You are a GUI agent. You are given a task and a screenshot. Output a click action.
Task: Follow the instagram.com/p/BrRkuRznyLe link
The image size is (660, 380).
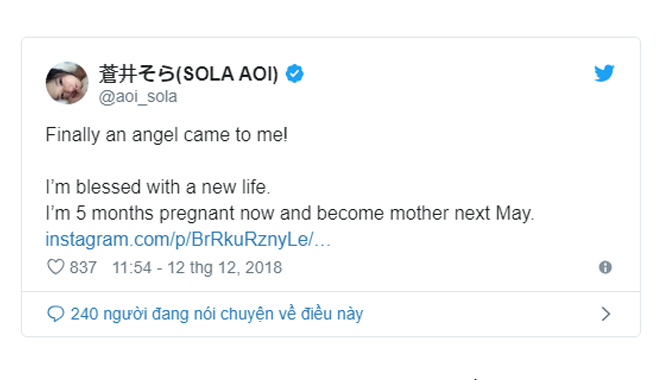[188, 239]
